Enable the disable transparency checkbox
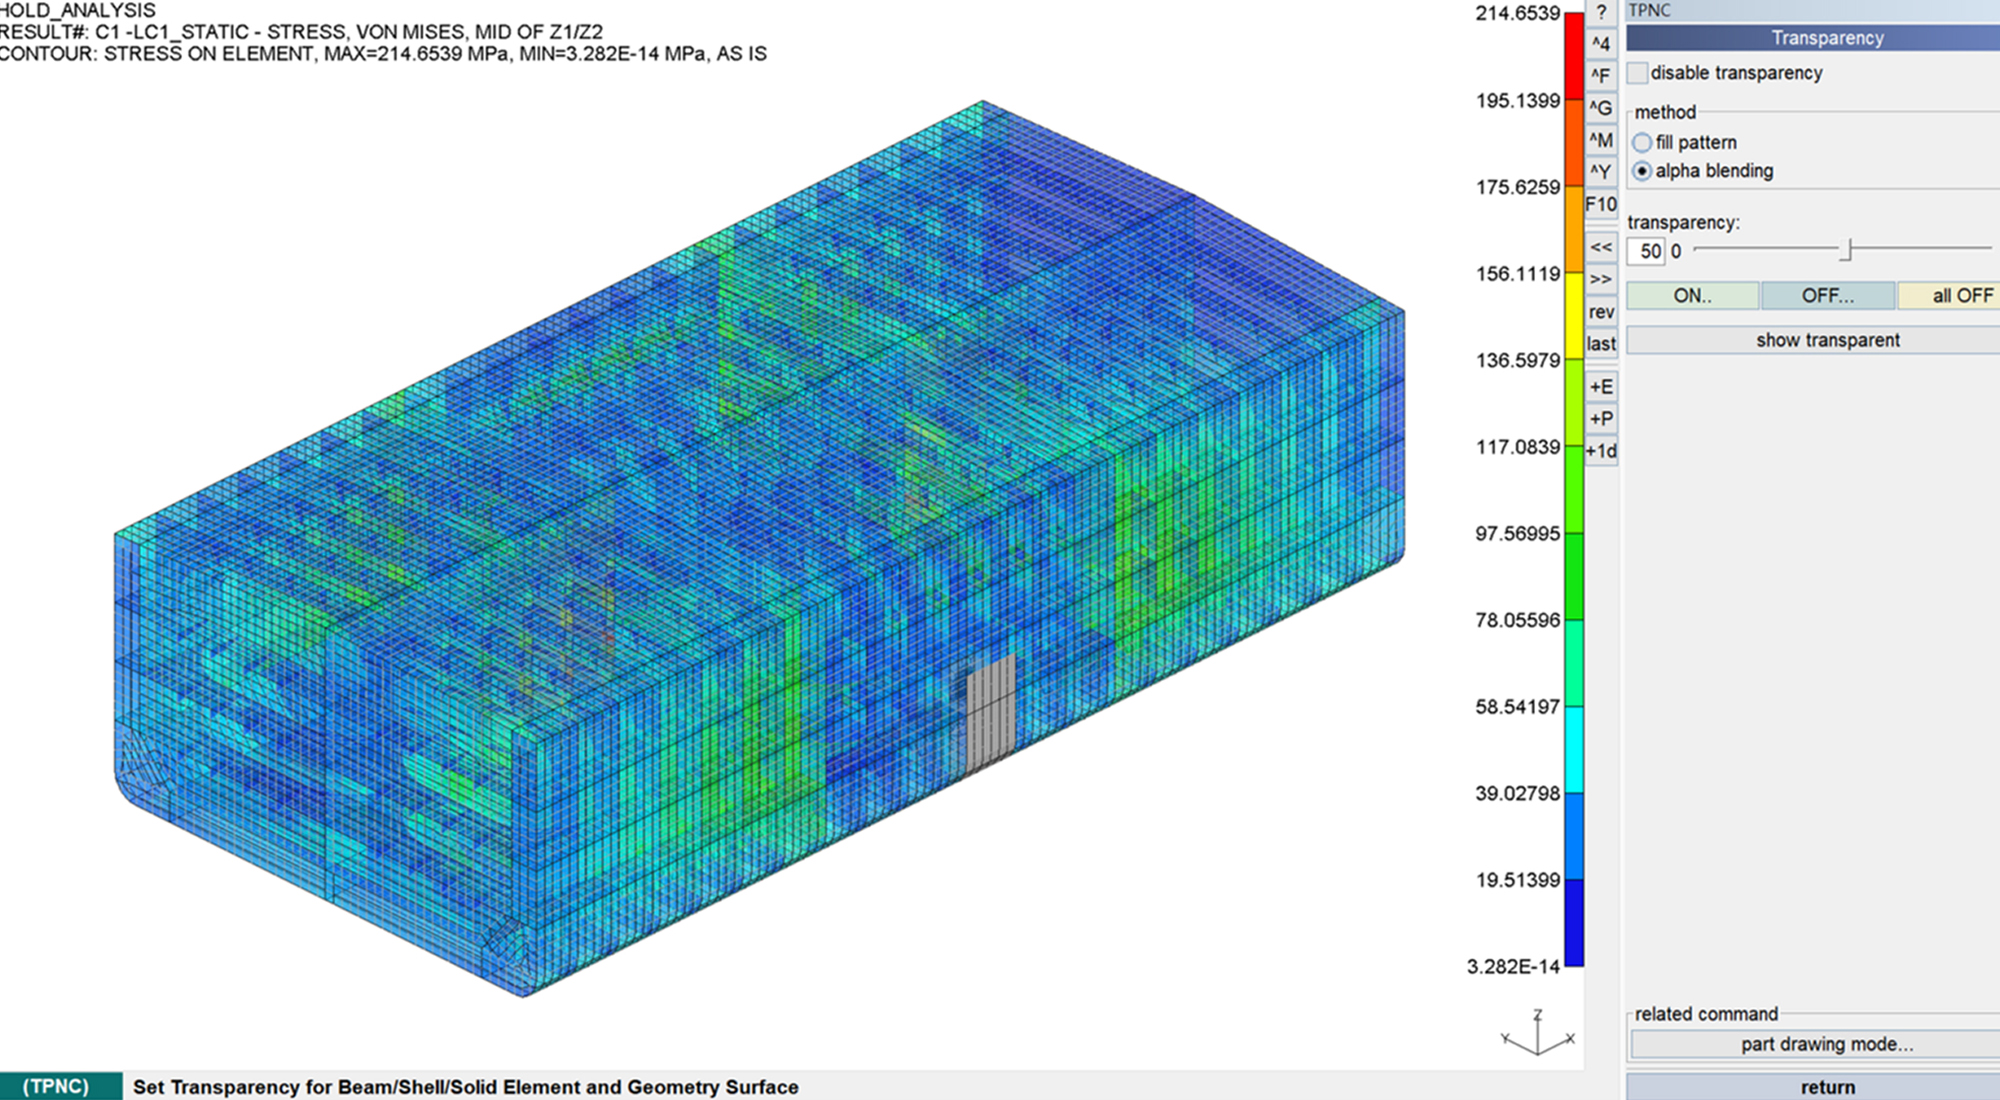 [1638, 73]
